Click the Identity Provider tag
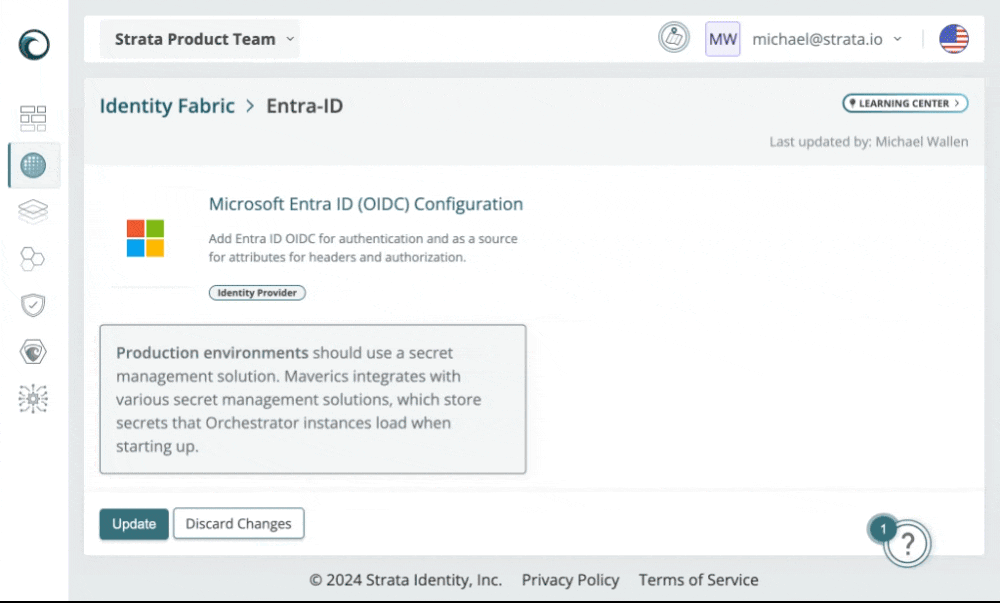Screen dimensions: 1000x603 pyautogui.click(x=257, y=293)
